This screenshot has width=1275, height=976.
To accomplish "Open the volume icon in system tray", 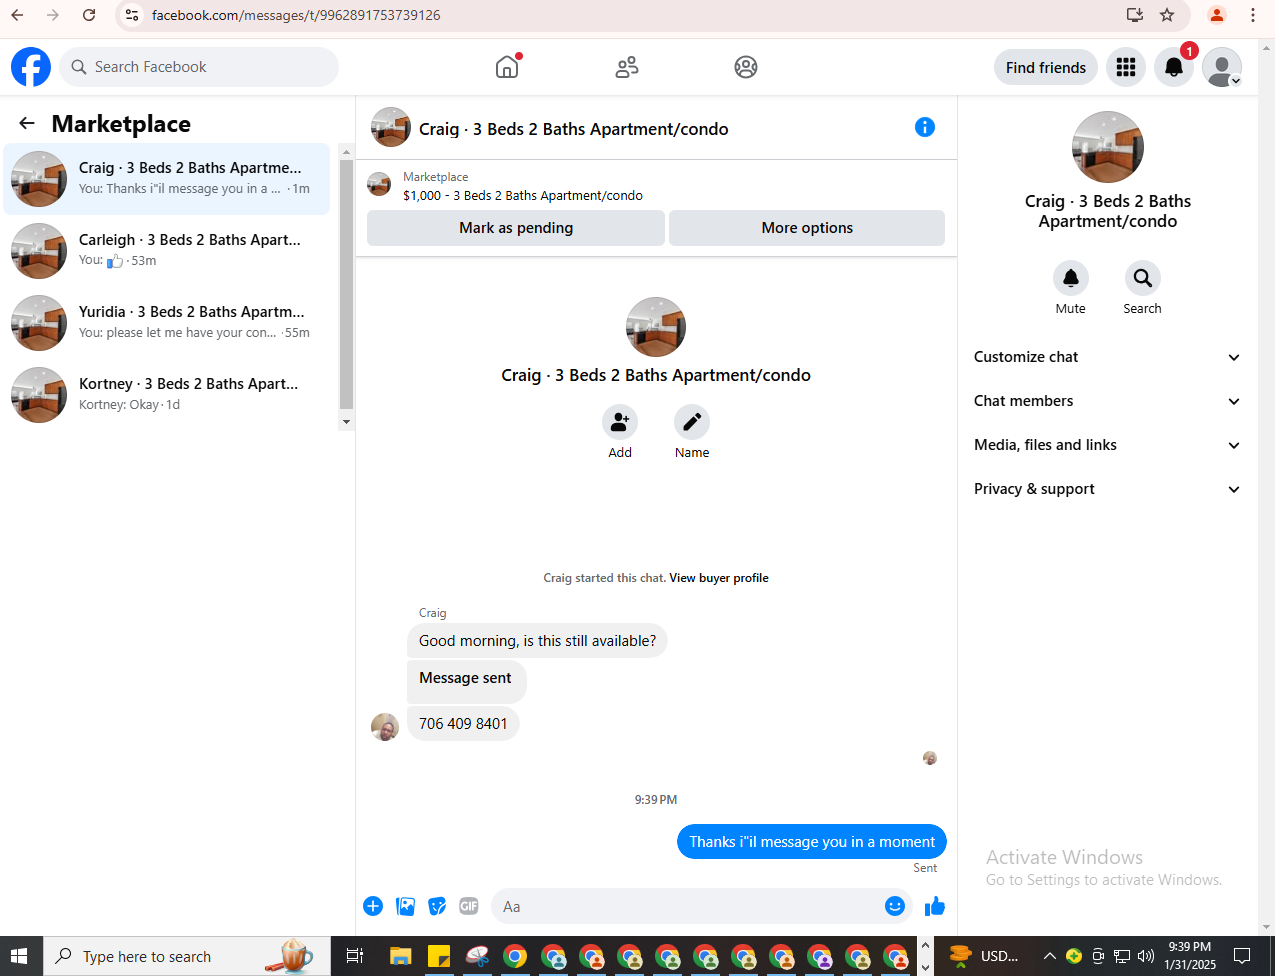I will (x=1146, y=956).
